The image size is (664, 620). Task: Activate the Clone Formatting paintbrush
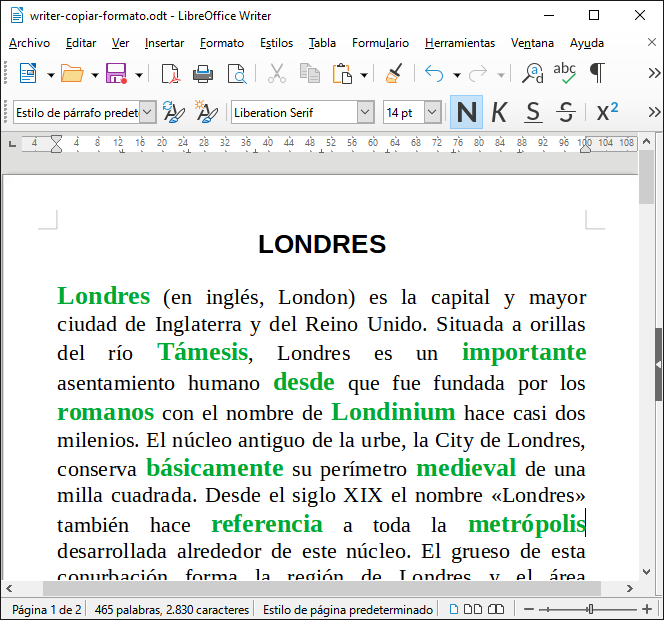coord(394,74)
